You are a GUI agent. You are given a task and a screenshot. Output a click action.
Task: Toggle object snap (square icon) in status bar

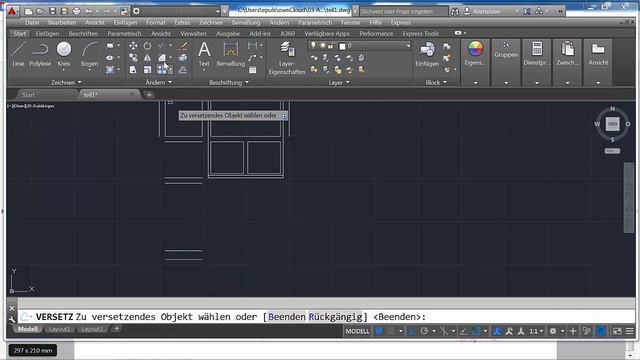point(476,331)
